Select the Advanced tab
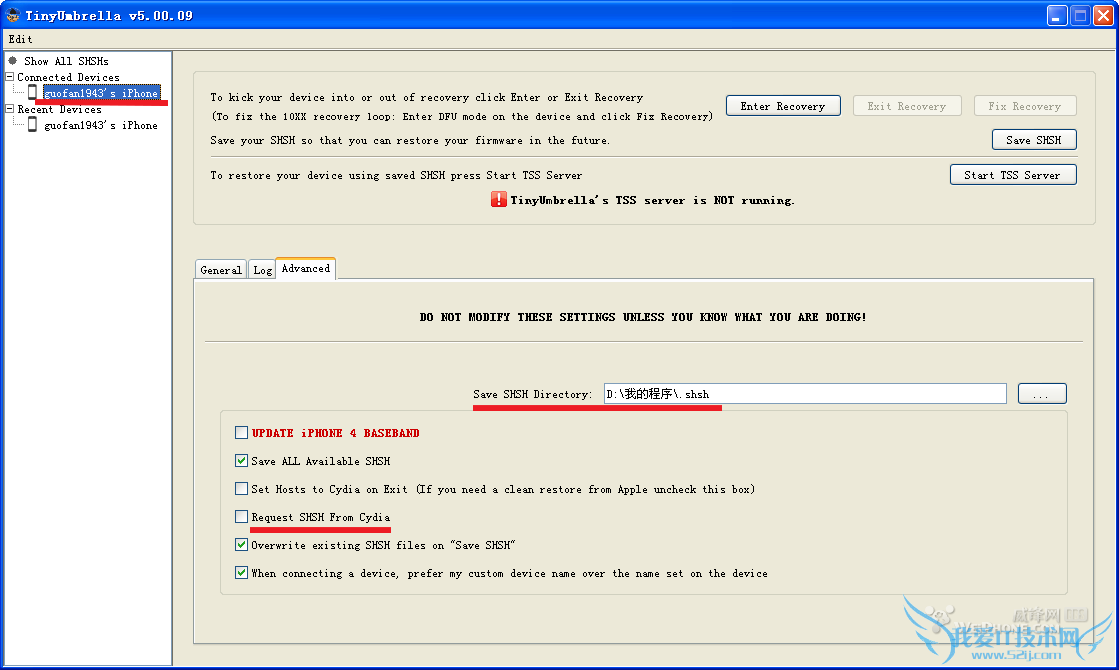 point(305,268)
